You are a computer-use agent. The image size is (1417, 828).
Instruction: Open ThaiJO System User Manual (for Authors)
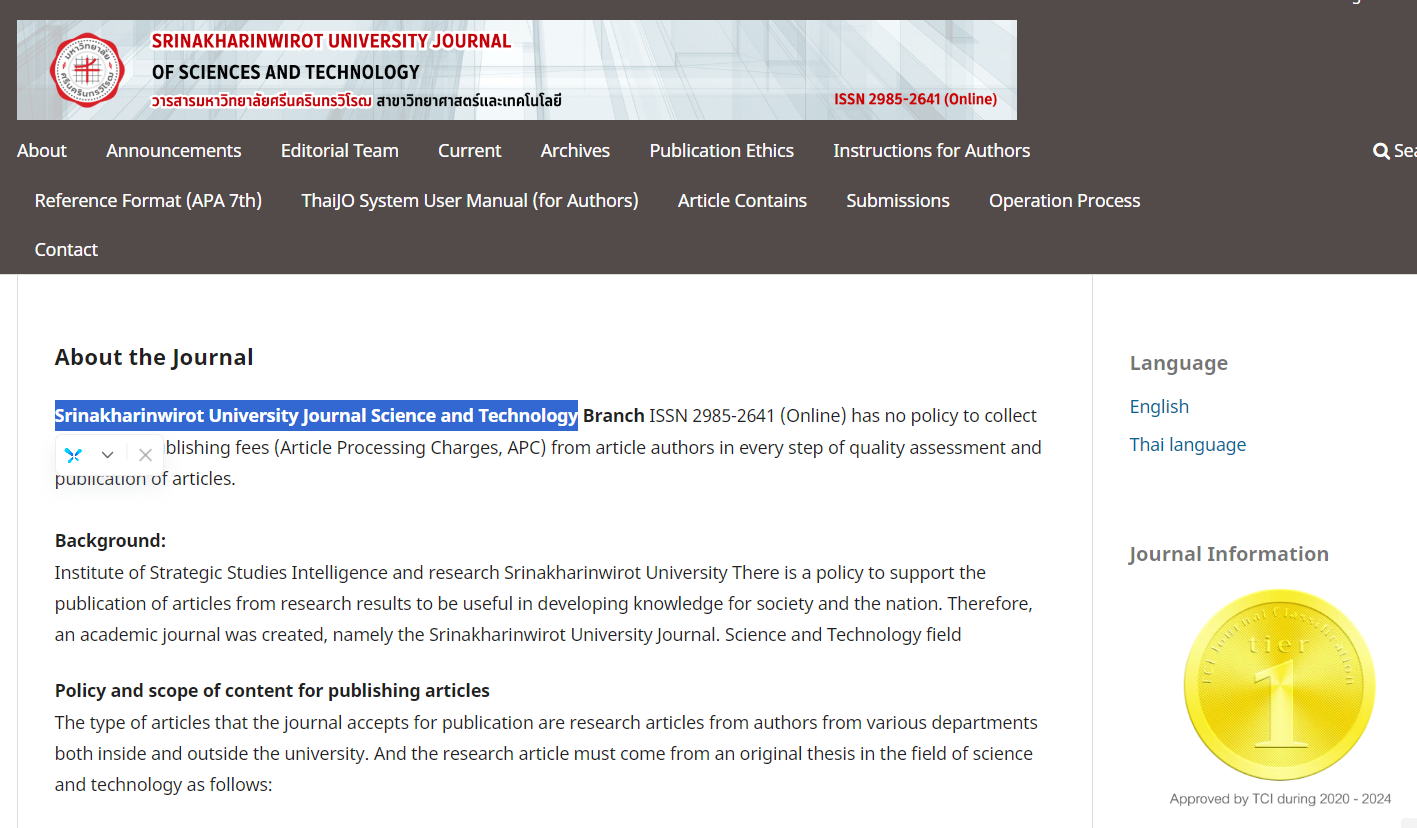click(470, 200)
